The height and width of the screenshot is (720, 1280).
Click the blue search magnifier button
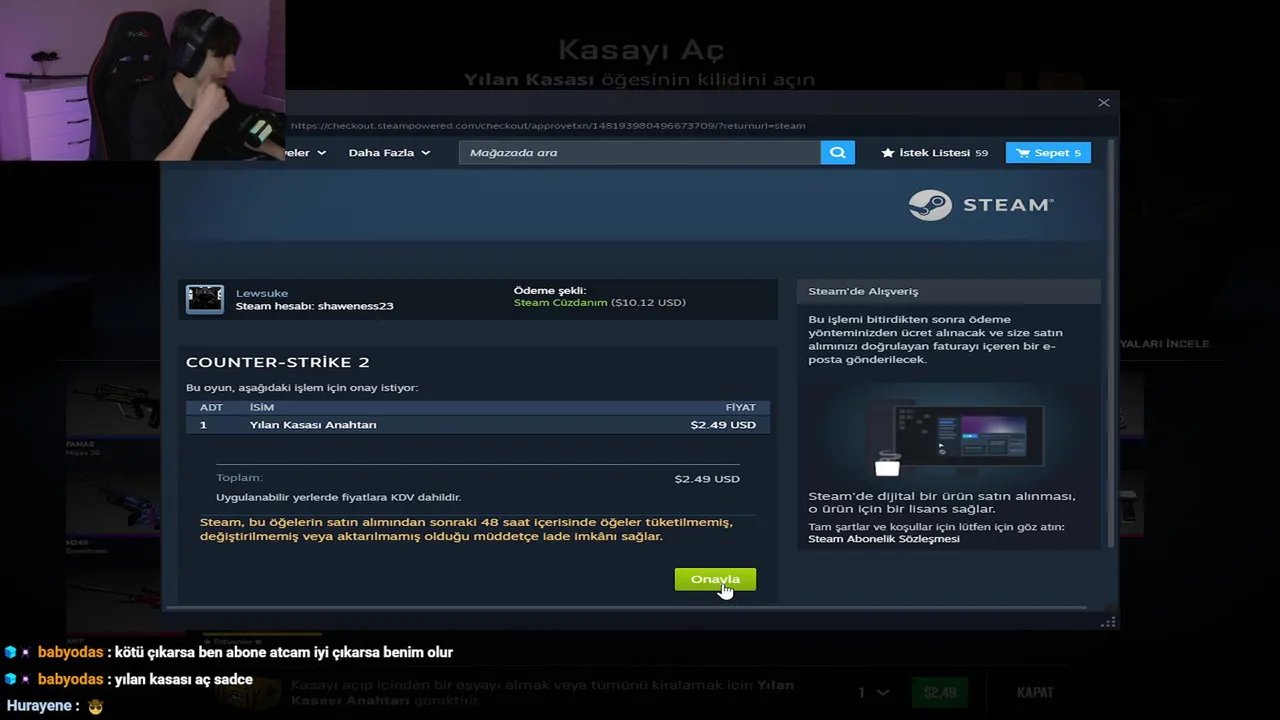pyautogui.click(x=838, y=153)
